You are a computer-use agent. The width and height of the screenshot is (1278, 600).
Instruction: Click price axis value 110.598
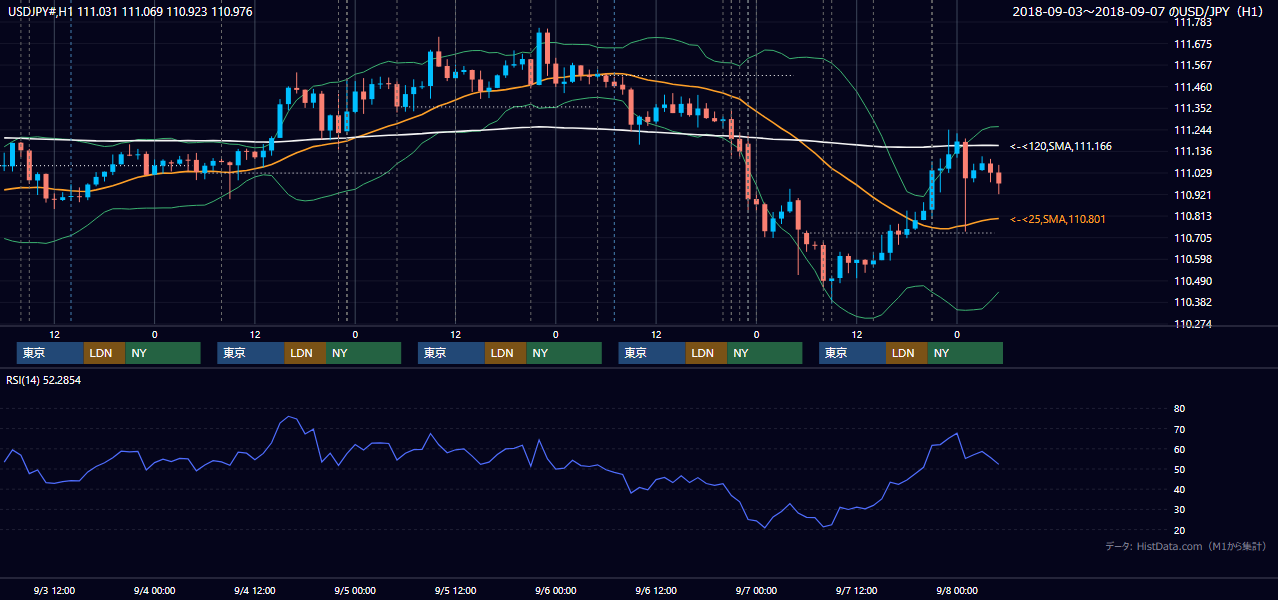point(1192,259)
